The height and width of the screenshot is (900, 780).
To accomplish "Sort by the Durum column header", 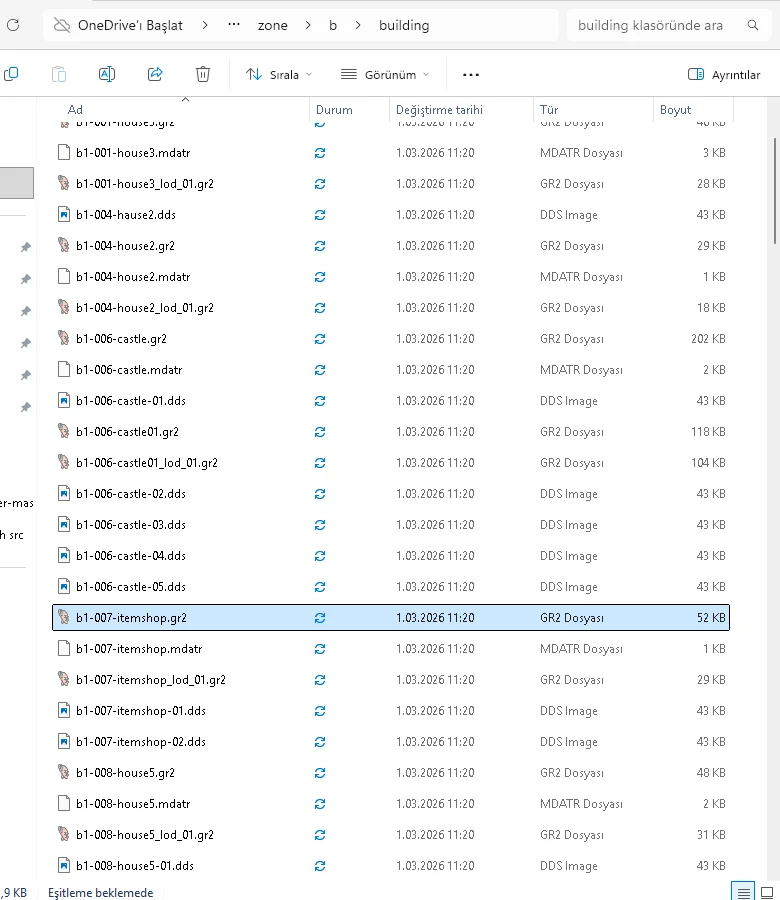I will (334, 110).
